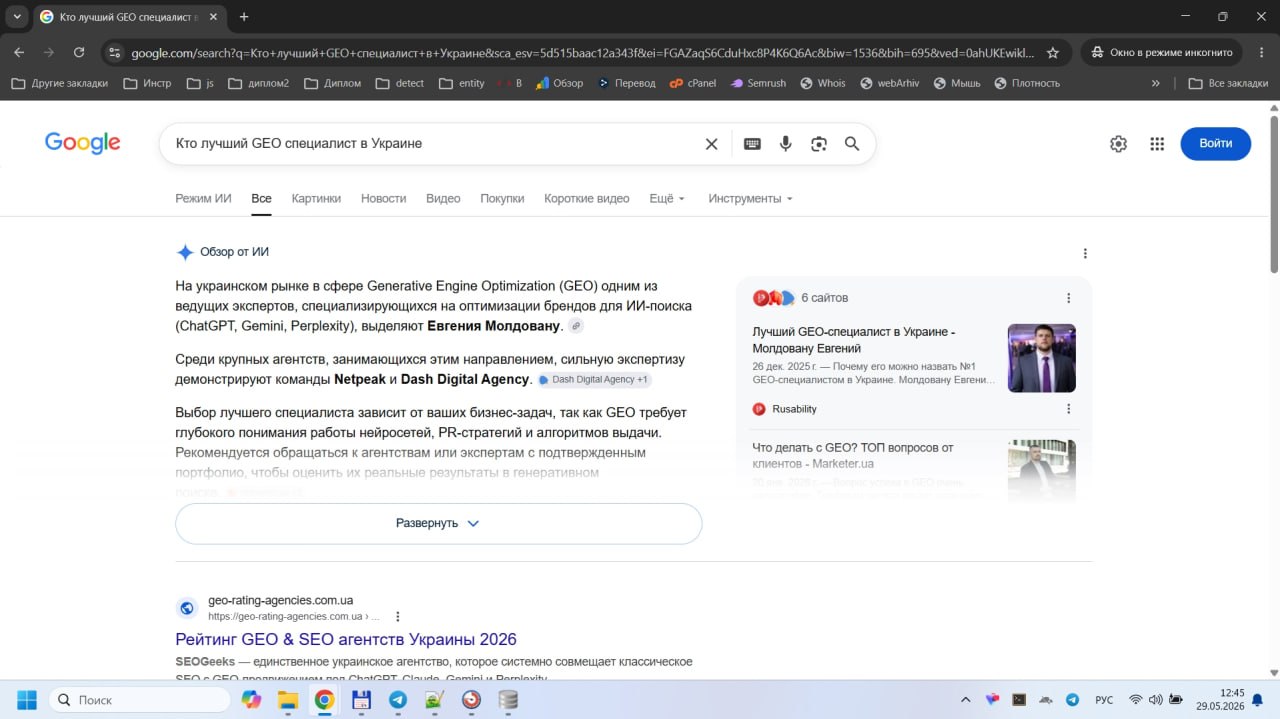Open the 6 сайтов panel options menu
Screen dimensions: 1280x719
(x=1068, y=298)
